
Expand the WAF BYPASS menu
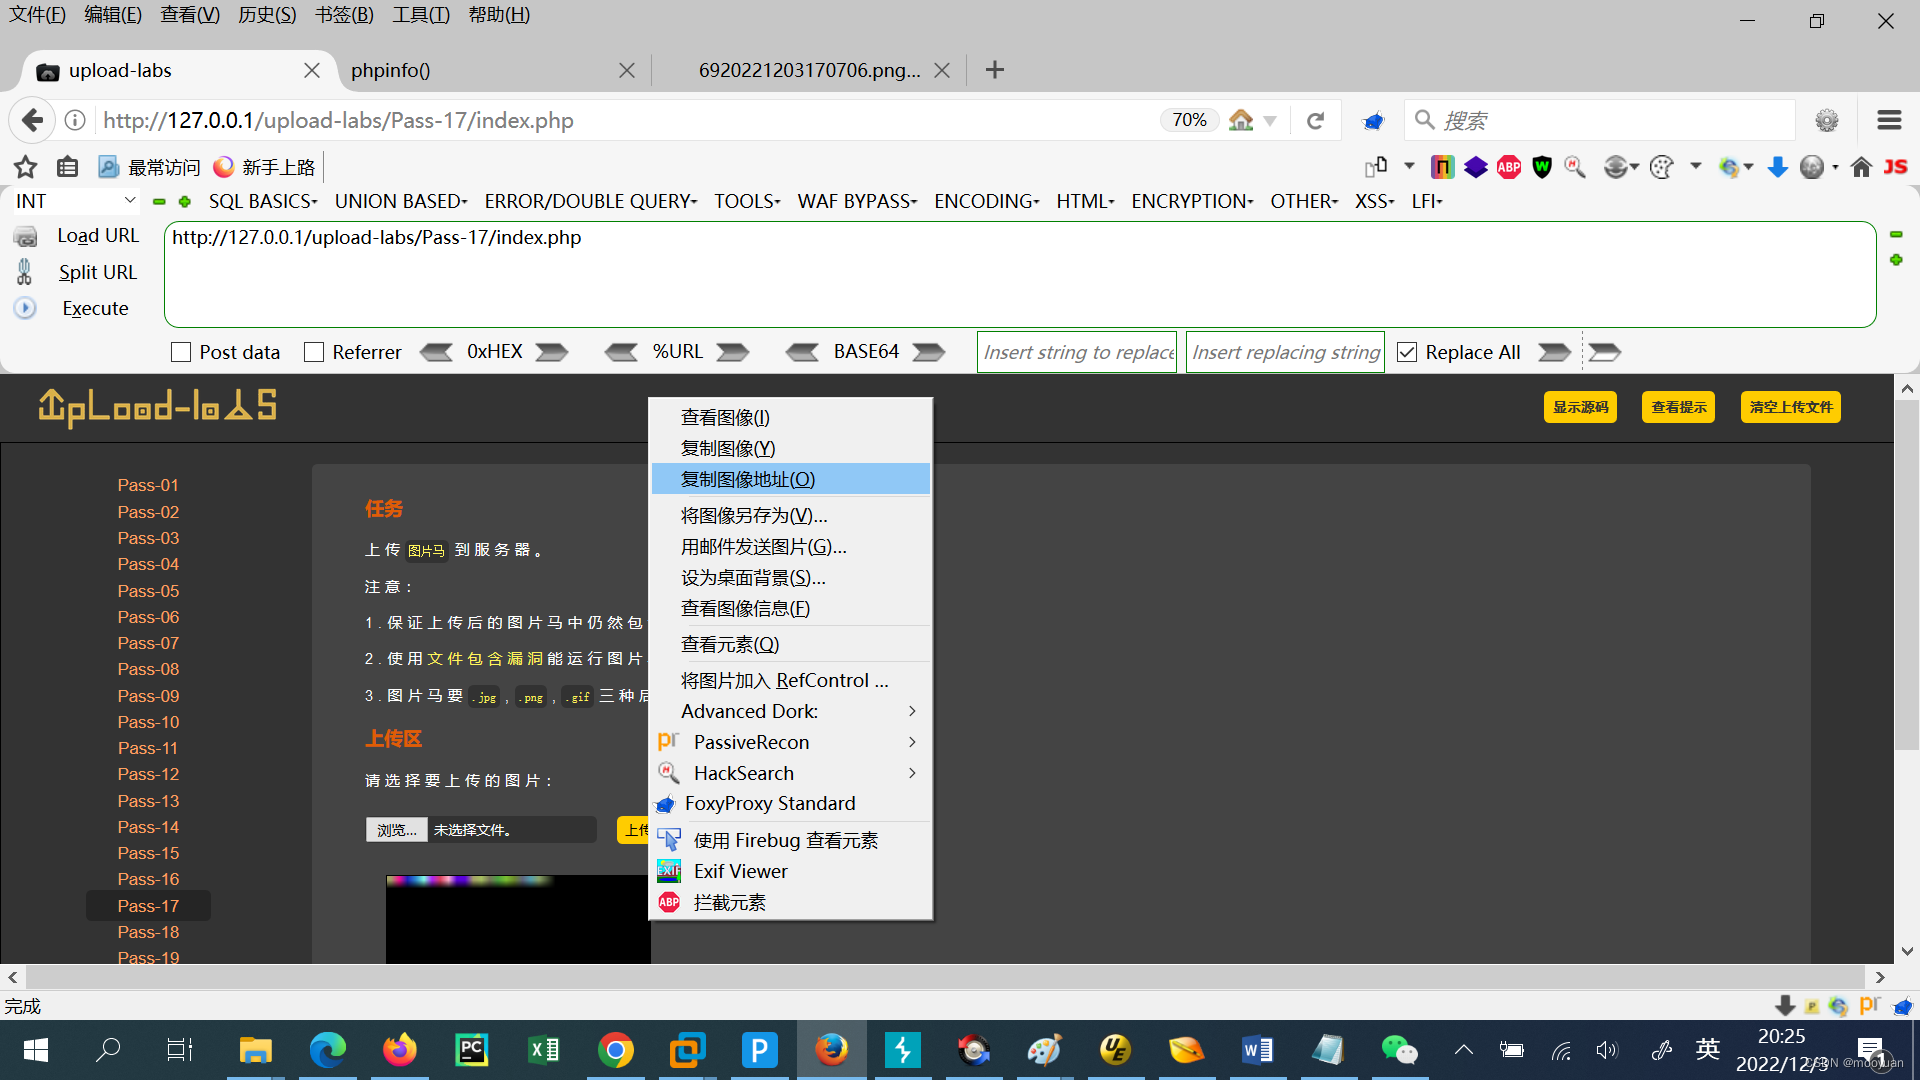click(x=857, y=201)
